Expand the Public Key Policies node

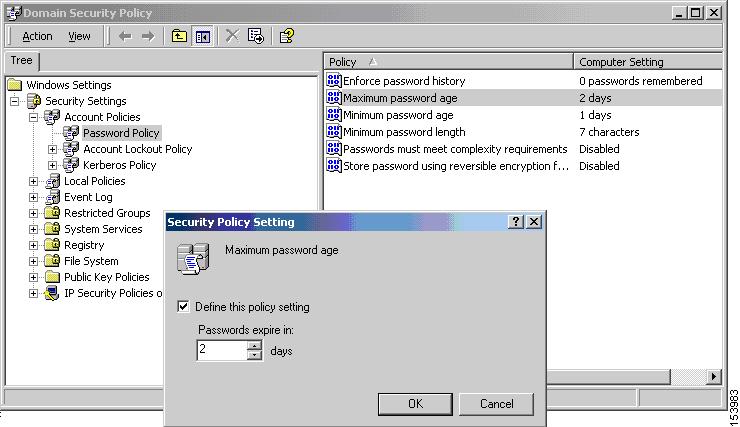click(34, 277)
